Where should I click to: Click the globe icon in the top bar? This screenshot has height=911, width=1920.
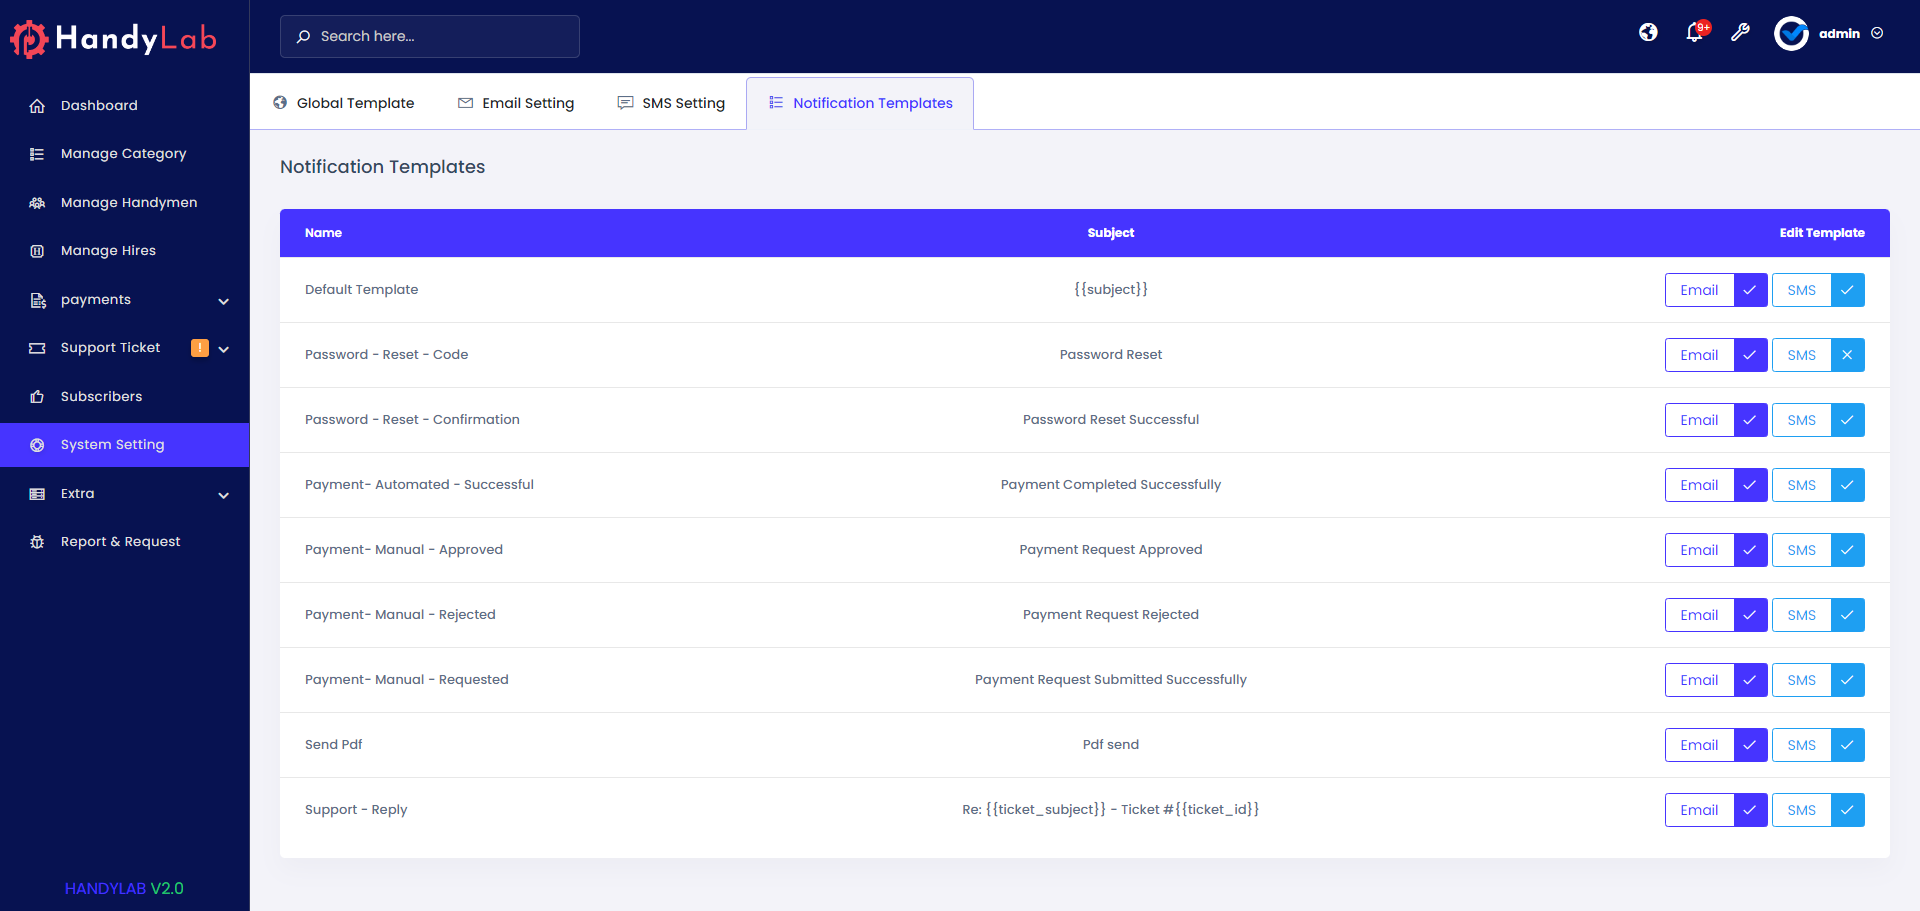coord(1648,32)
